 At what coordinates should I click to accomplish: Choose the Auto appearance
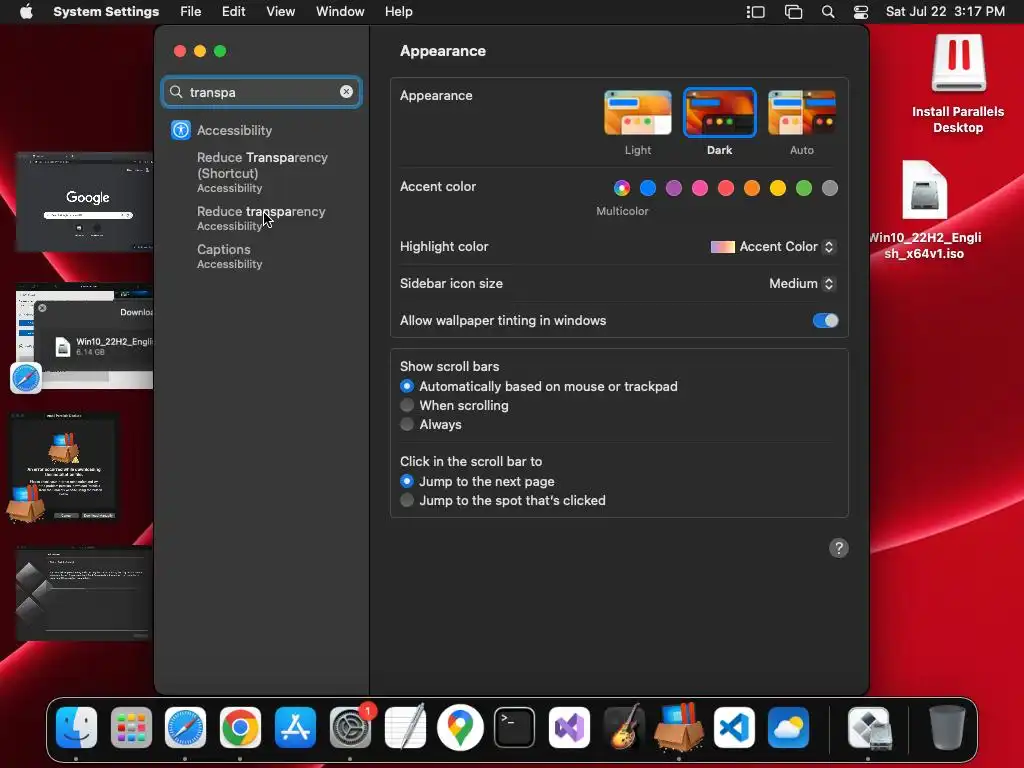point(801,113)
